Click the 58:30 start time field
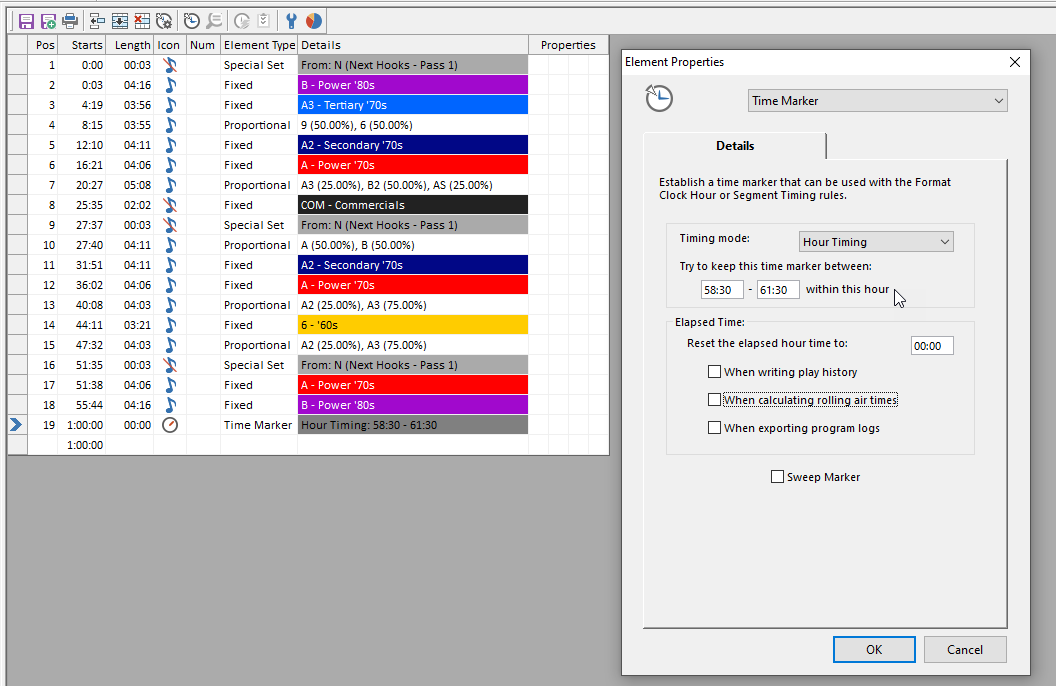Image resolution: width=1056 pixels, height=686 pixels. coord(722,289)
